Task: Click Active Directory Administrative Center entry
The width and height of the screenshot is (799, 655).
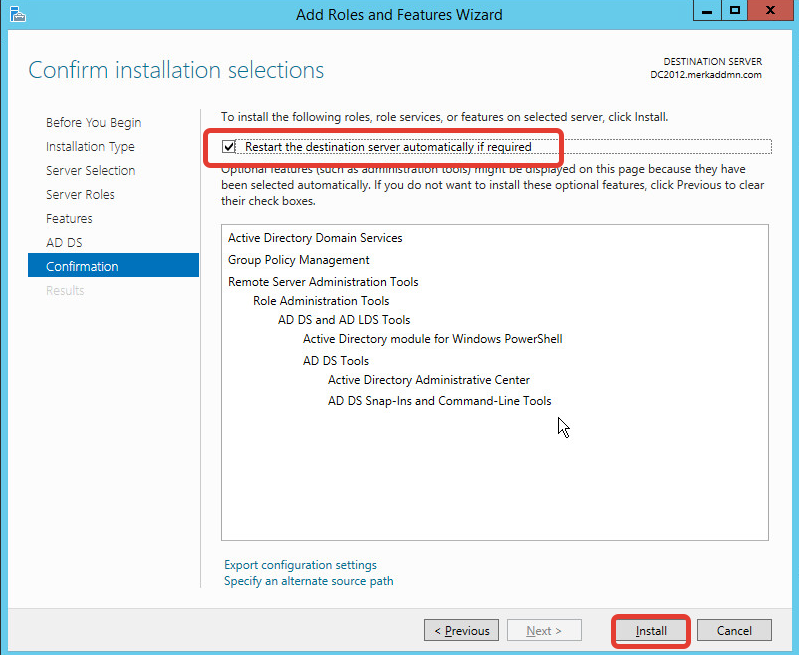Action: click(x=429, y=380)
